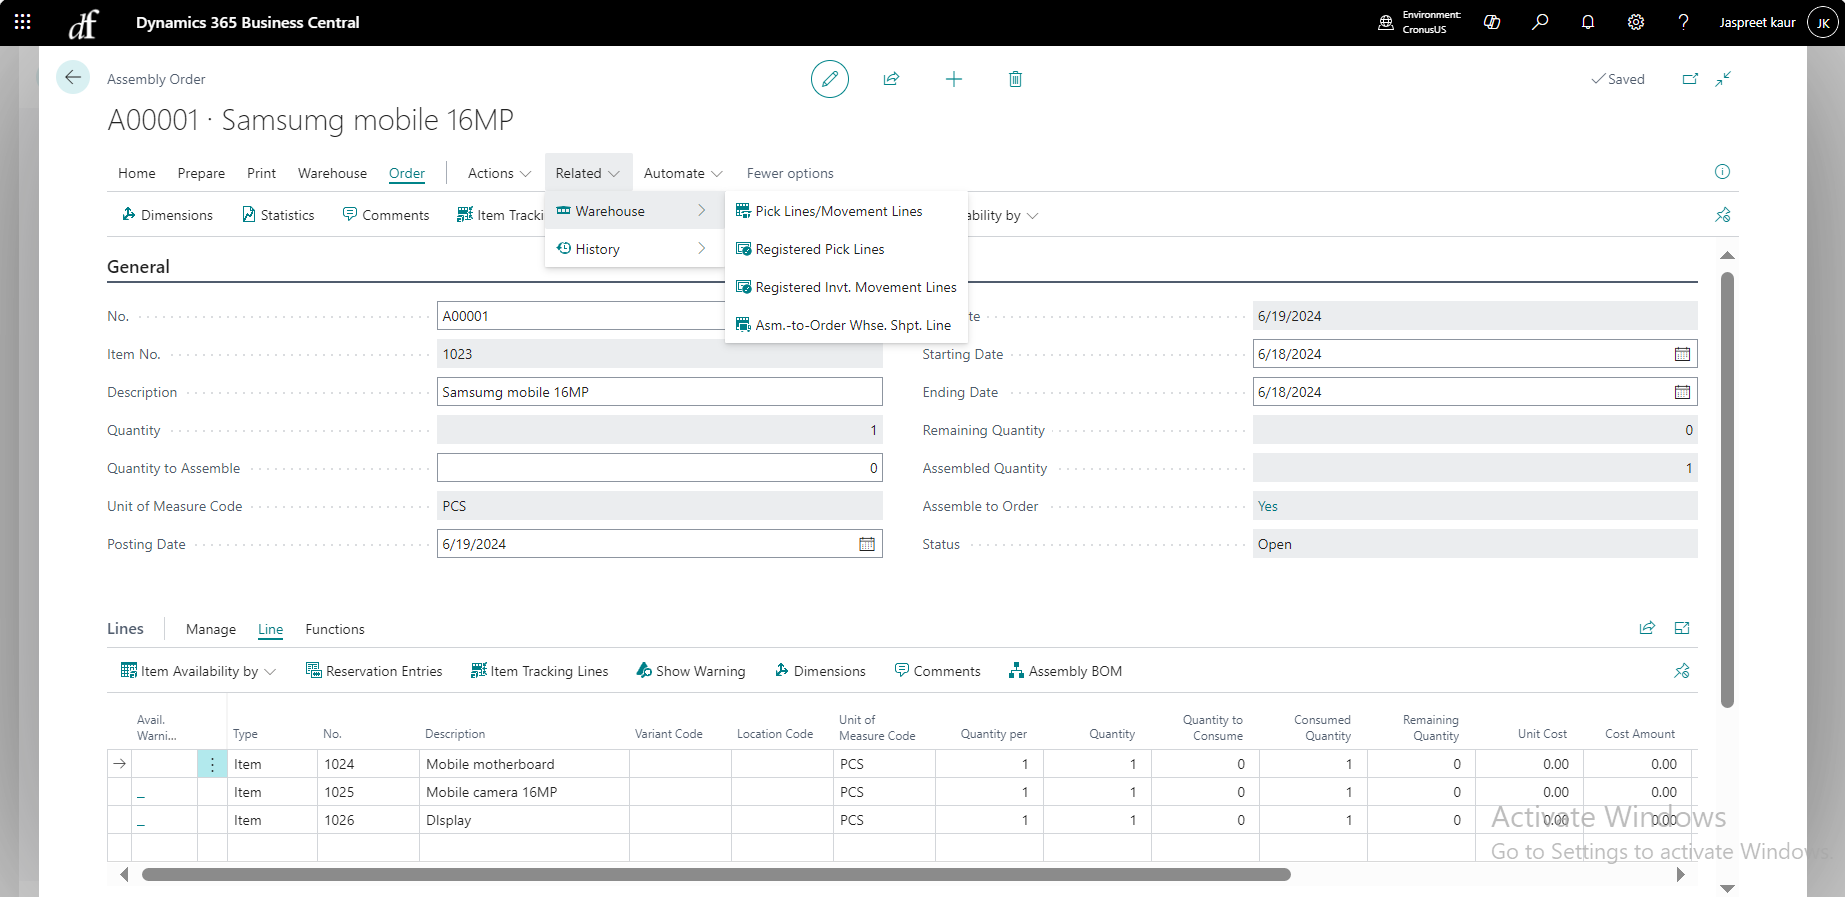Open Assembly BOM in Lines toolbar
This screenshot has height=897, width=1845.
click(1065, 671)
